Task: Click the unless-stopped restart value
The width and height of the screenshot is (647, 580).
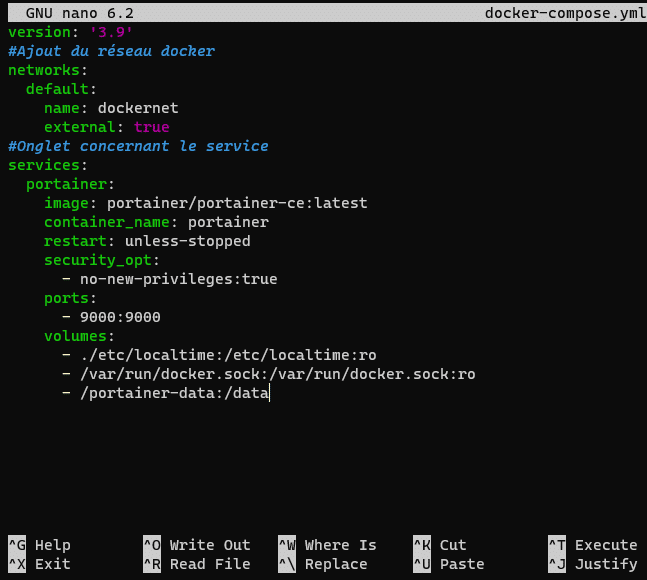Action: coord(188,241)
